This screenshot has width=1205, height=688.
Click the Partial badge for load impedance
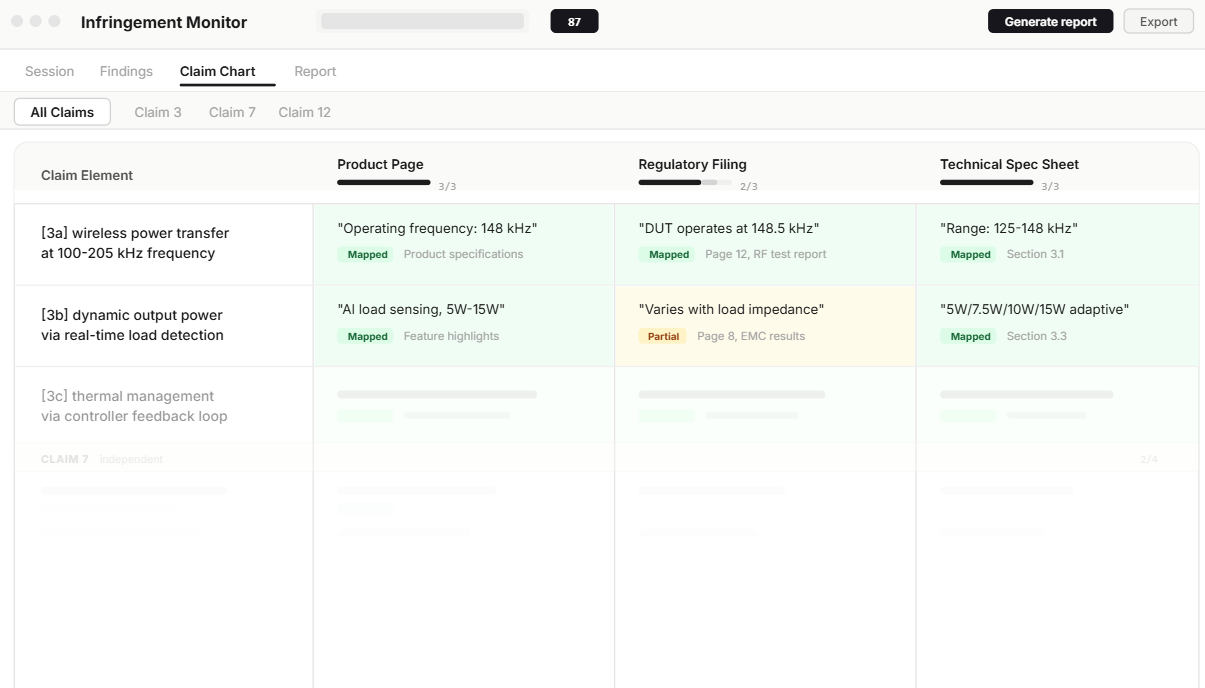tap(663, 336)
